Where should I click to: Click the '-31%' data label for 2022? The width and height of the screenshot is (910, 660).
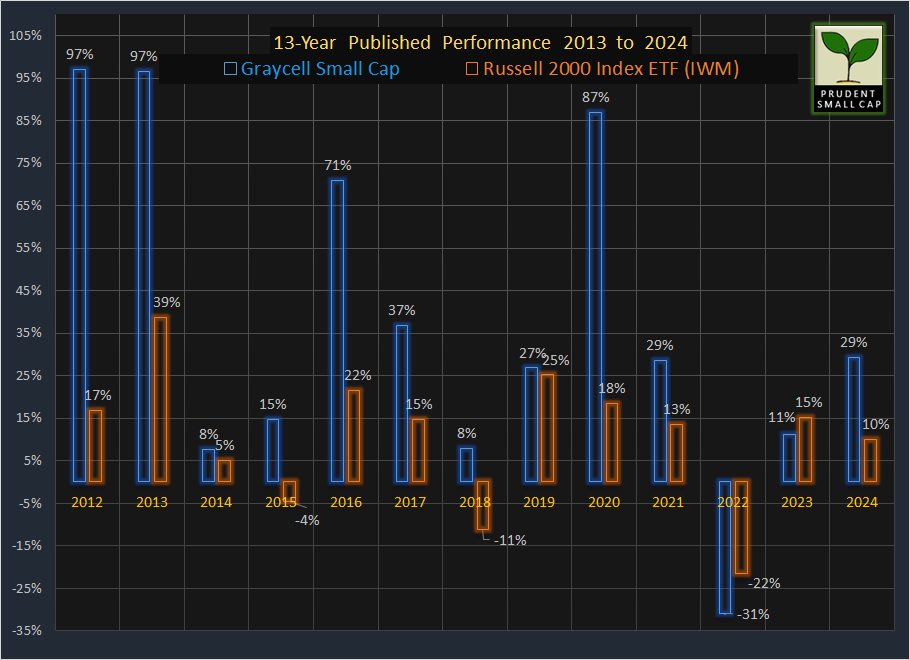point(753,614)
